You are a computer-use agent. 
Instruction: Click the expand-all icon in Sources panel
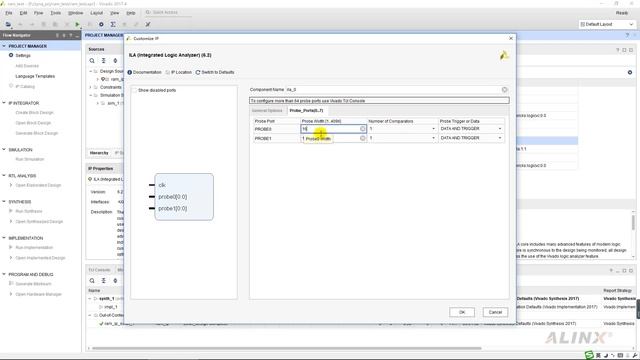click(115, 60)
